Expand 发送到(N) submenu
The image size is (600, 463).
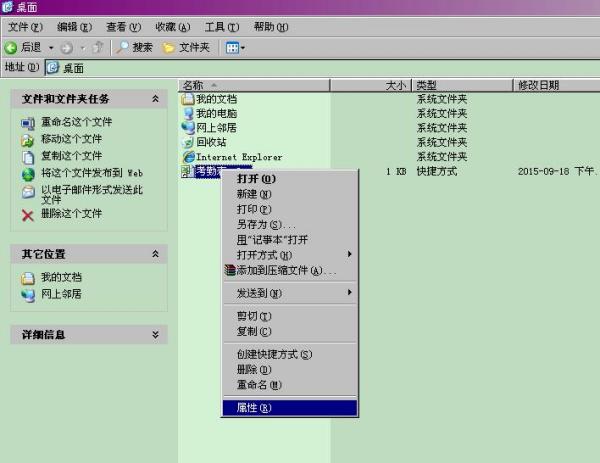tap(290, 293)
